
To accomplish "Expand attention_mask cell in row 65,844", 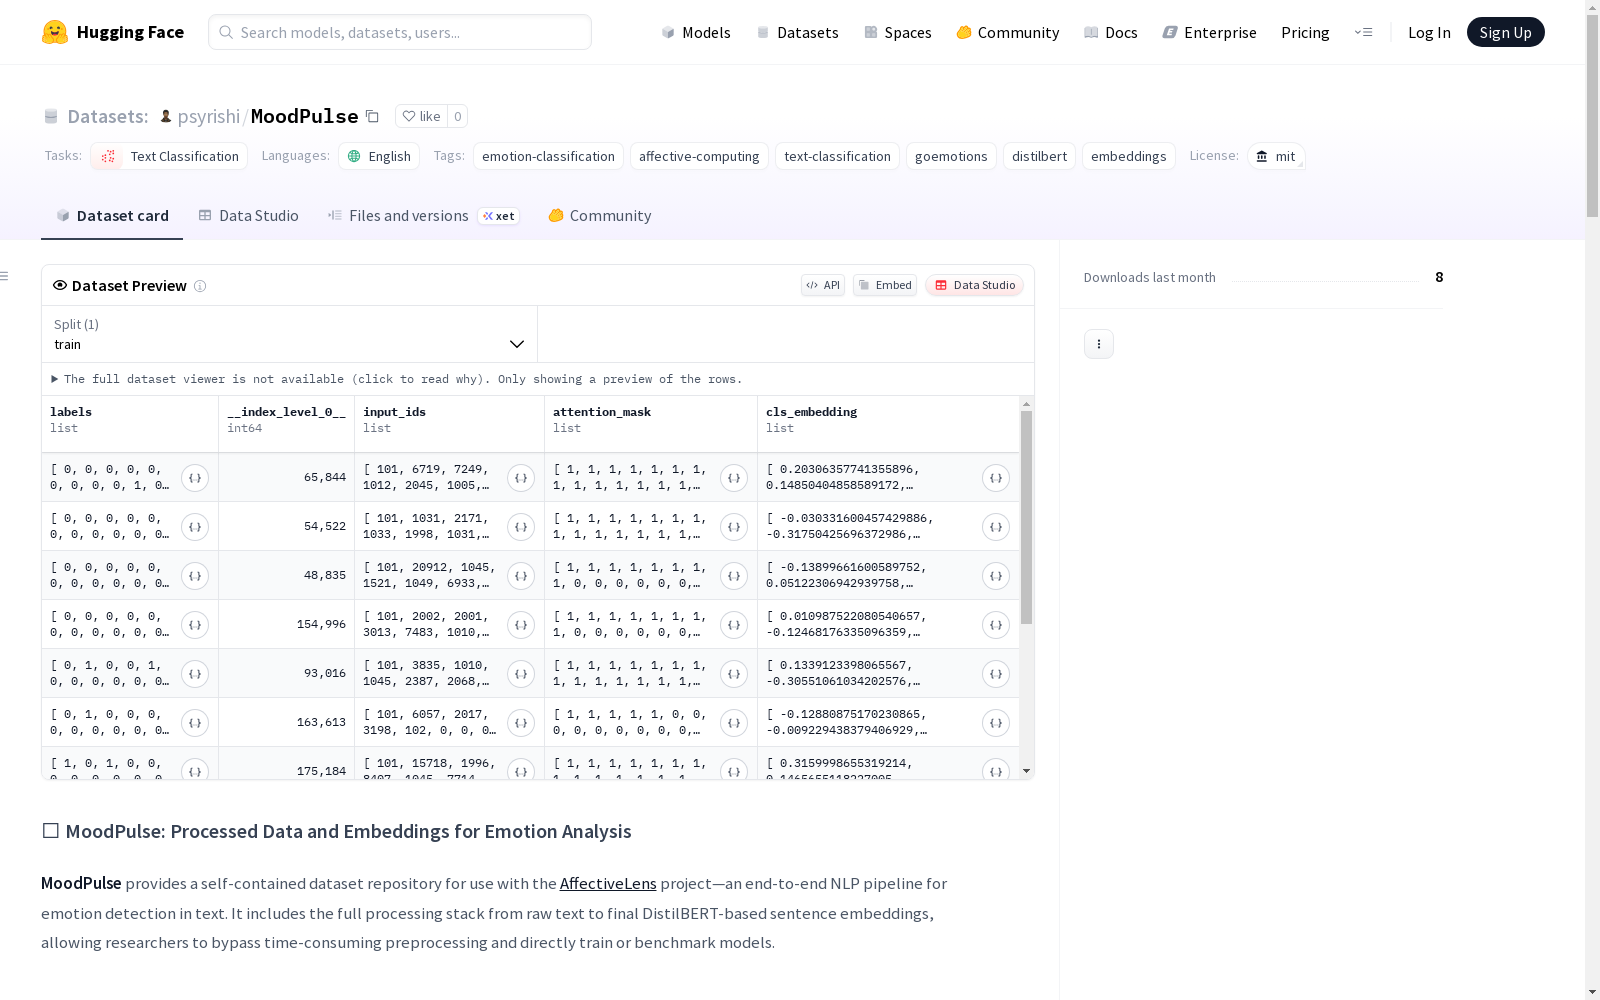I will [734, 478].
